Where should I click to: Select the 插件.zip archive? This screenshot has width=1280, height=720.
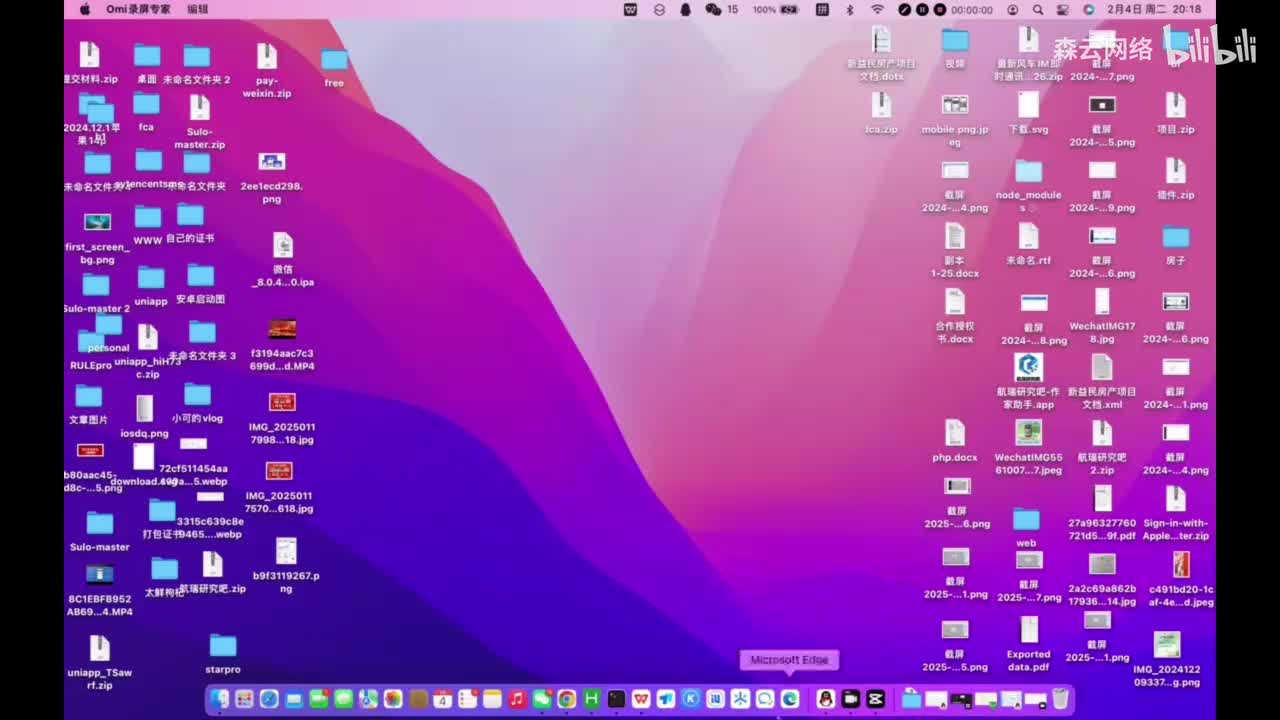1175,179
